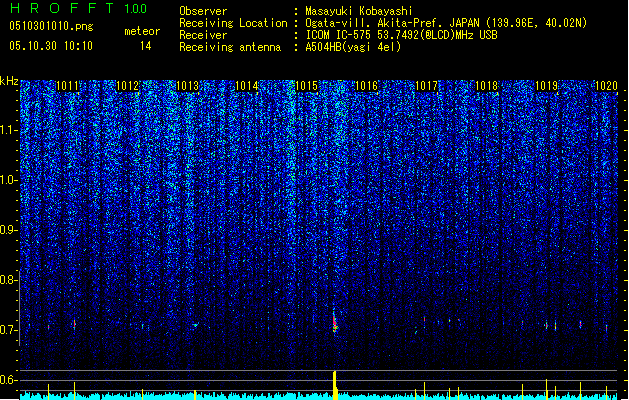629x400 pixels.
Task: Click the 1019 time marker
Action: [x=546, y=86]
